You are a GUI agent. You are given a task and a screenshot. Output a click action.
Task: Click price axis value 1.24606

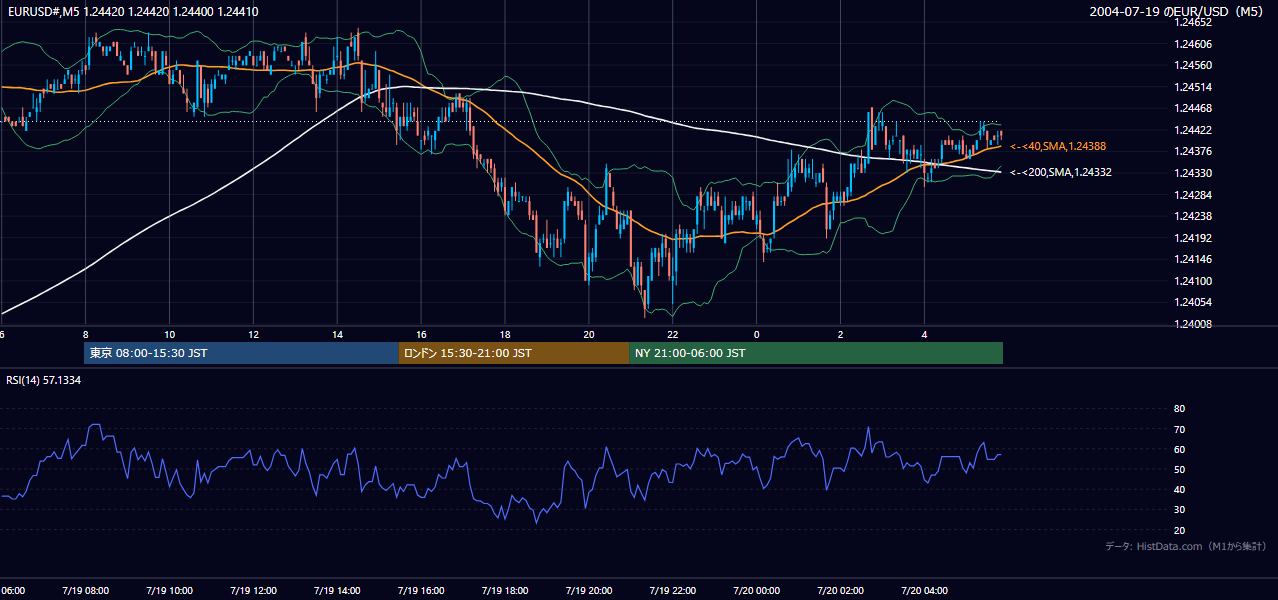1192,44
